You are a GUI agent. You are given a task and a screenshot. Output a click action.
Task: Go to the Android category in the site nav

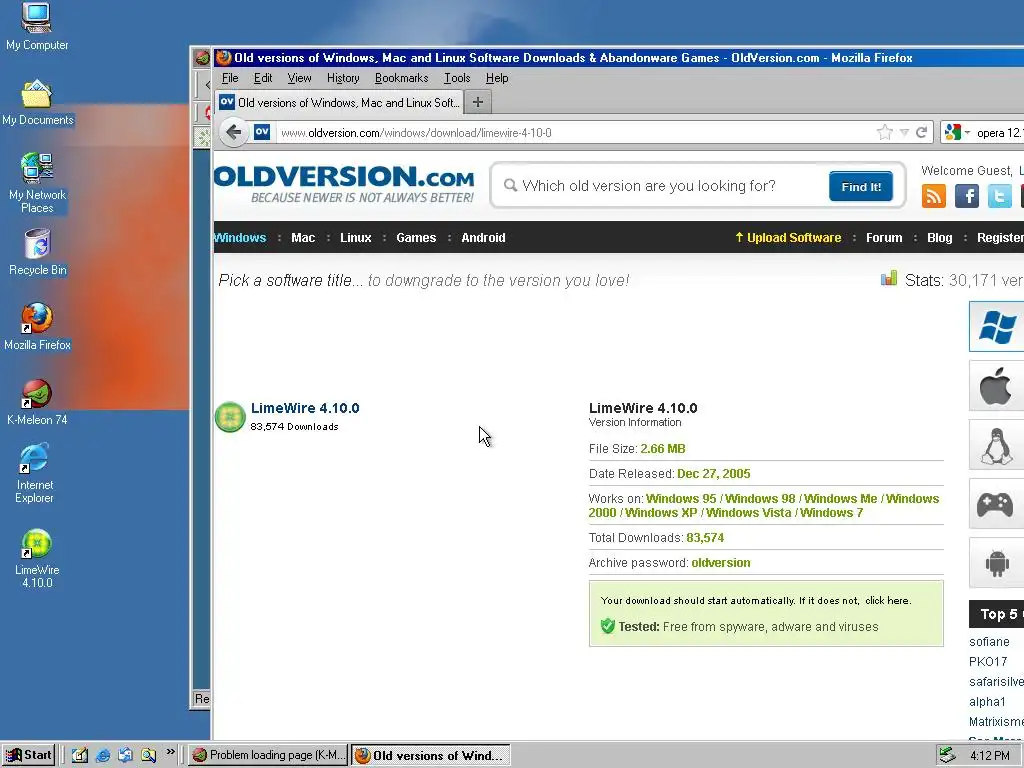tap(483, 238)
